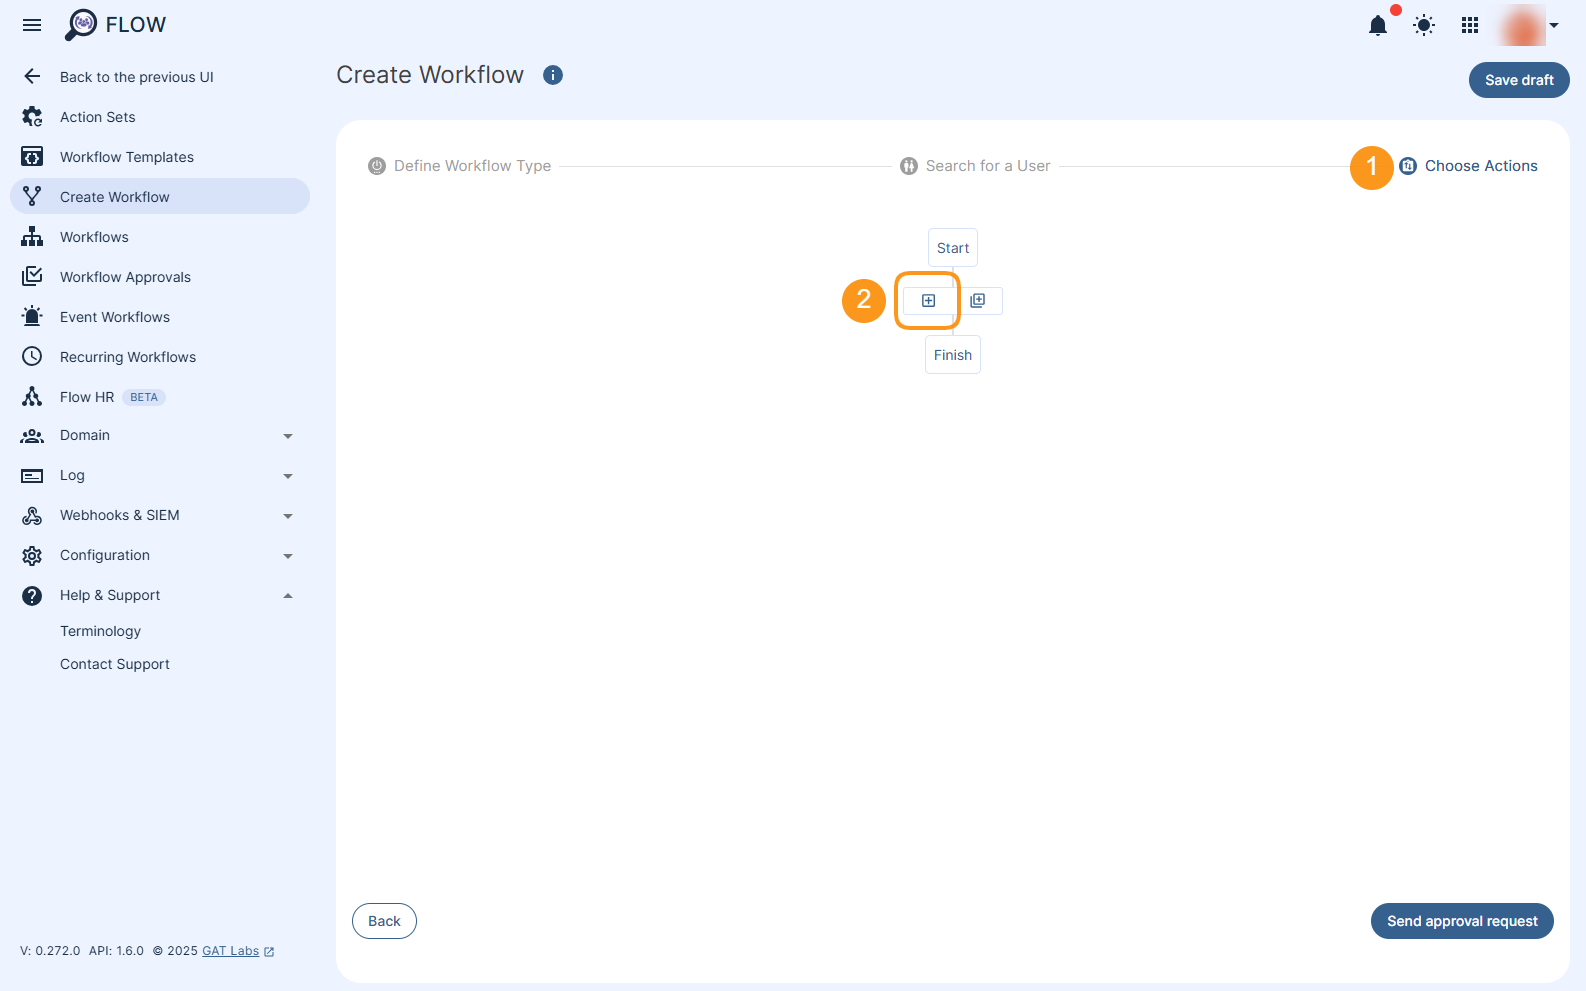This screenshot has width=1586, height=991.
Task: Click the version text V: 0.272.0
Action: [x=50, y=951]
